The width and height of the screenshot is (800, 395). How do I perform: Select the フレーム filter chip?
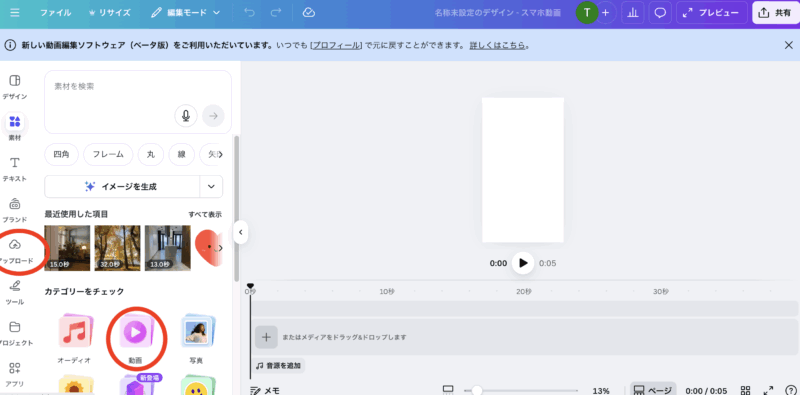point(108,155)
